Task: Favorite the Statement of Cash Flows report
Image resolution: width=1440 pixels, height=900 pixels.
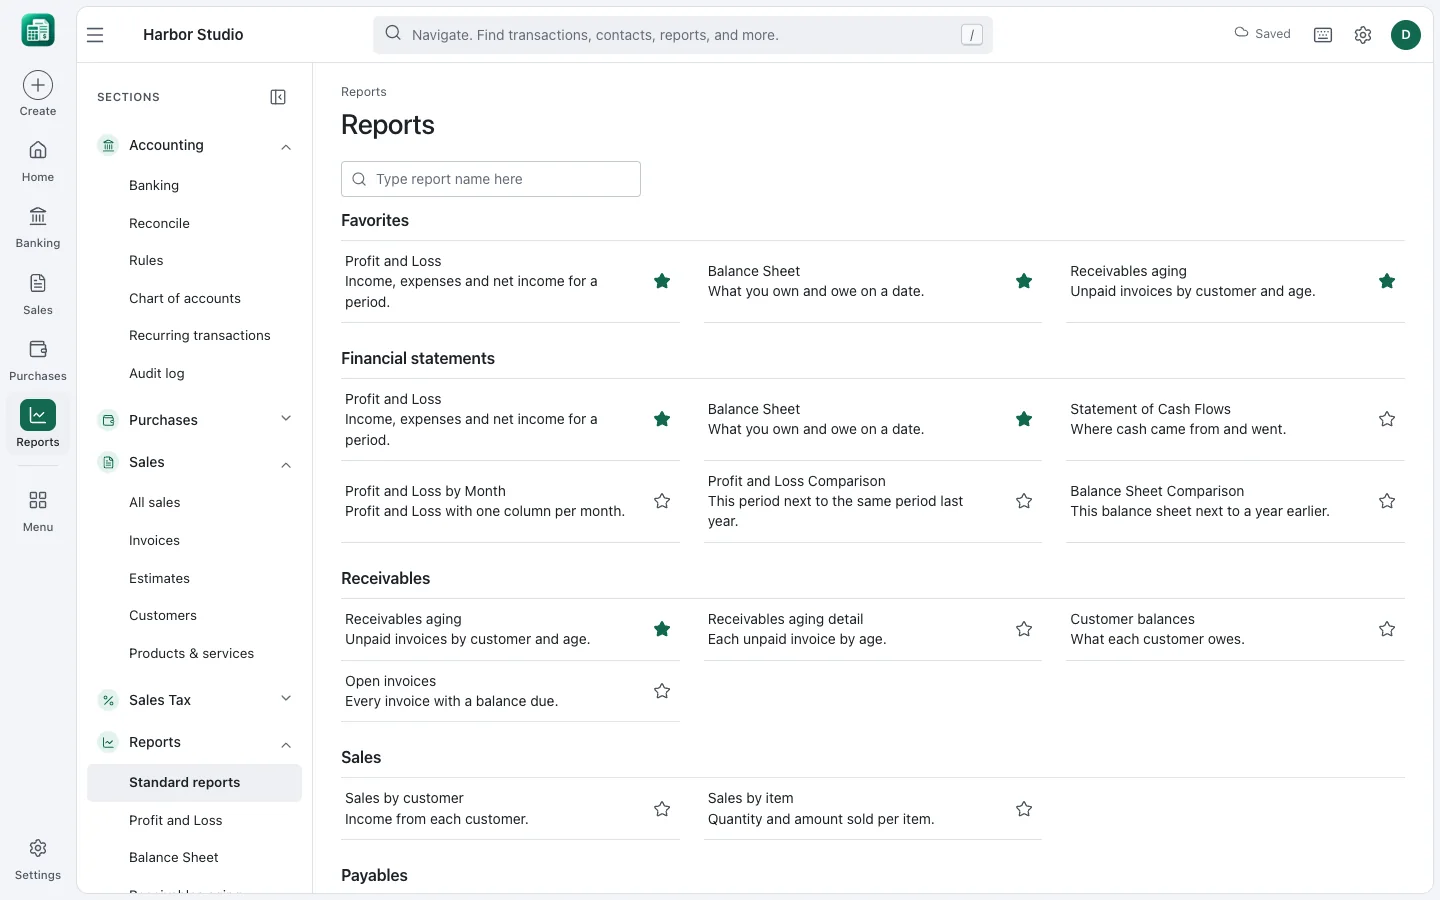Action: point(1387,419)
